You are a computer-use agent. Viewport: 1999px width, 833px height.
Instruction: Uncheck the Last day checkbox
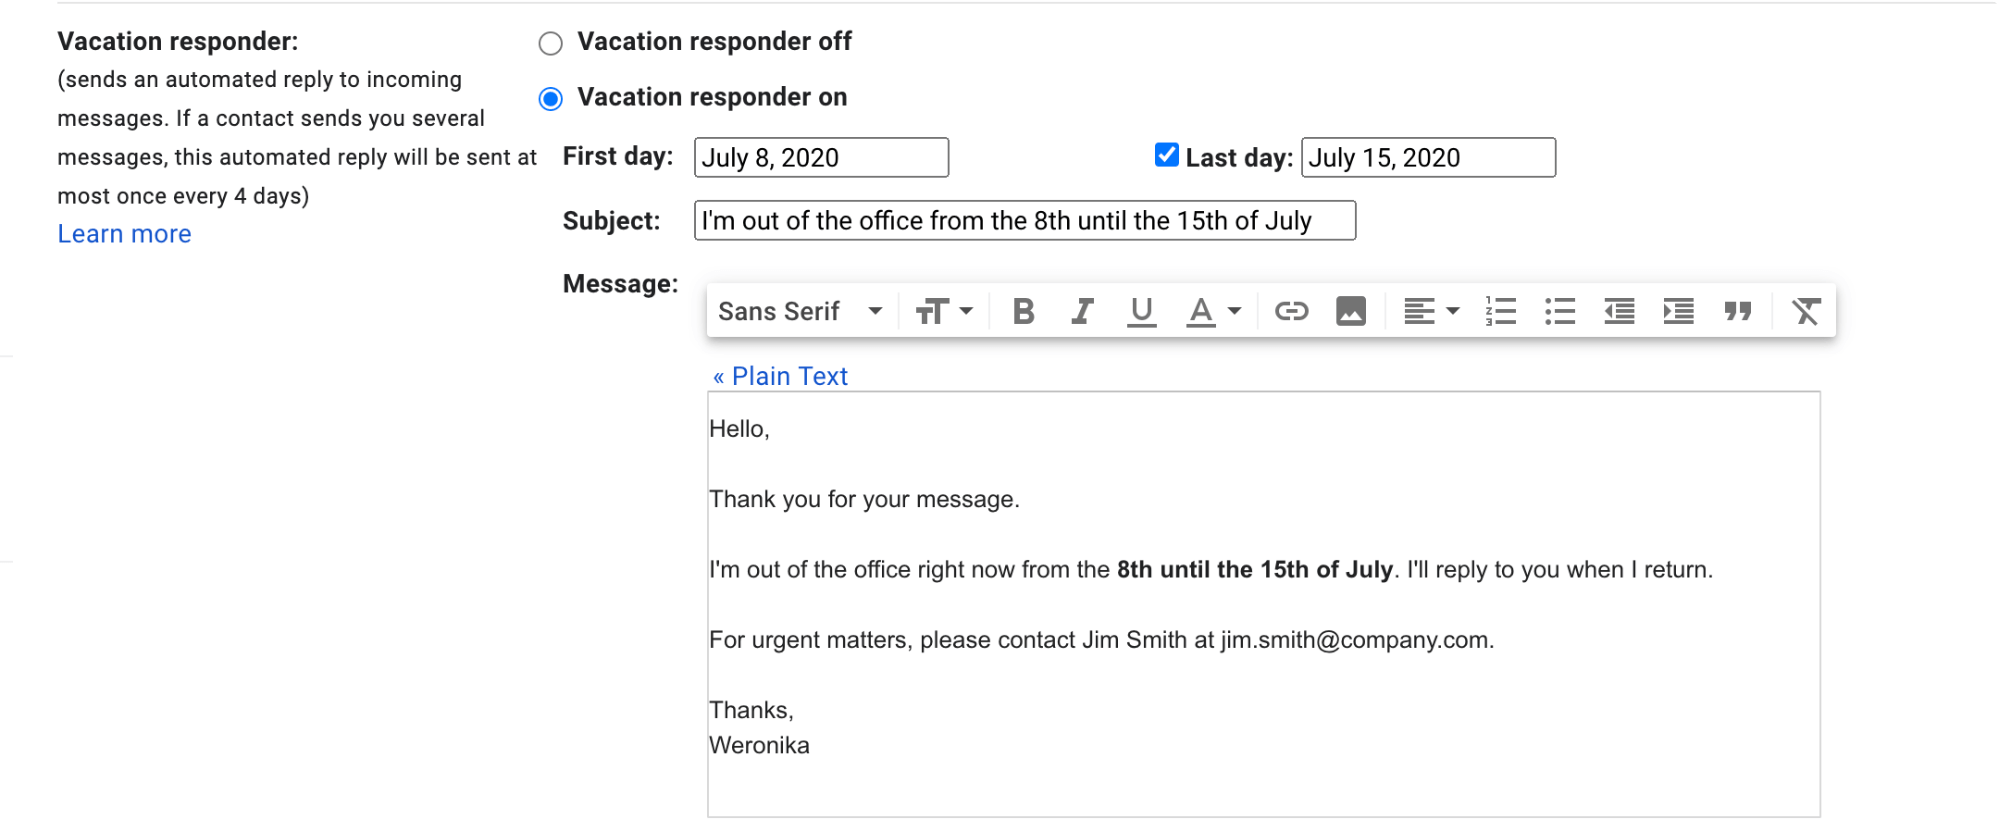[1166, 154]
